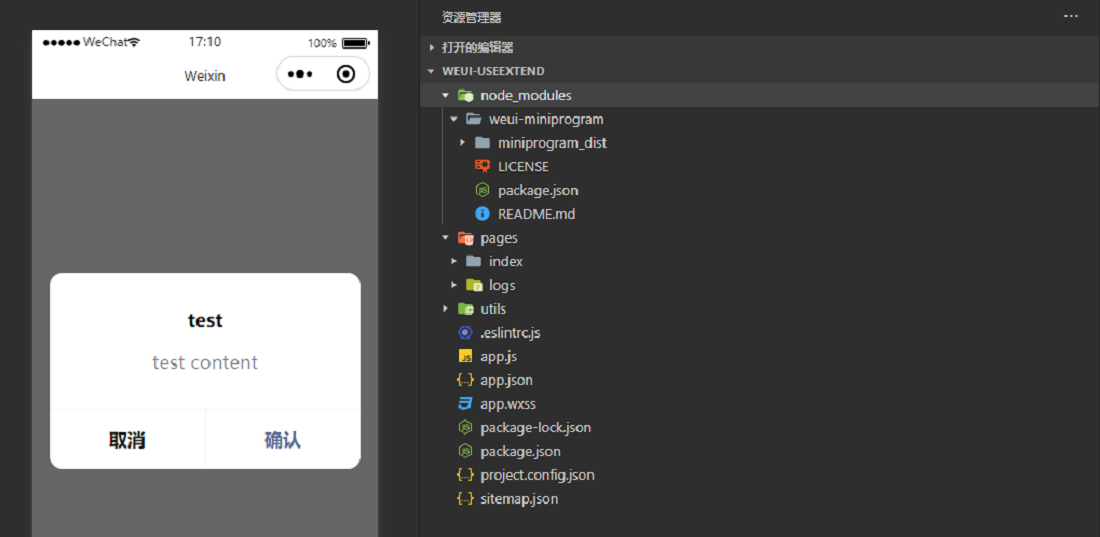The width and height of the screenshot is (1100, 537).
Task: Click the LICENSE file certificate icon
Action: pyautogui.click(x=482, y=166)
